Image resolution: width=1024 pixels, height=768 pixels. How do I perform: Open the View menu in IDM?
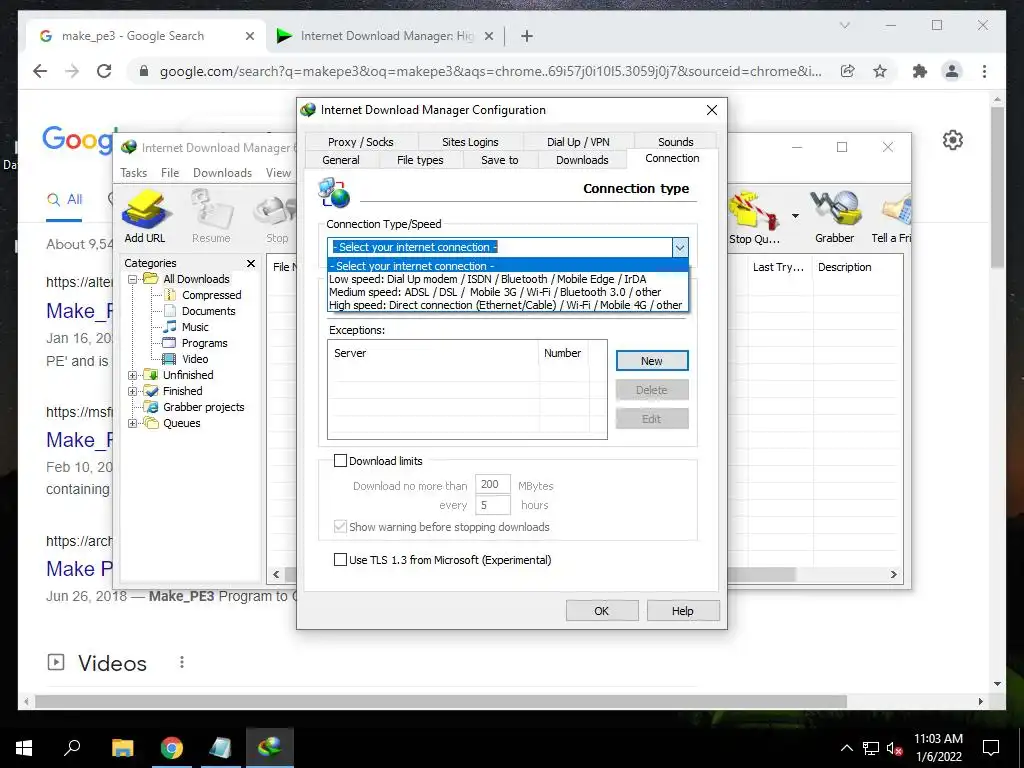click(278, 173)
